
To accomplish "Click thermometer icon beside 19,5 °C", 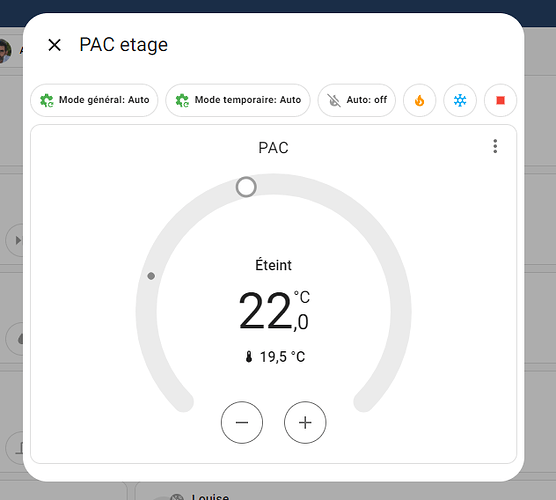I will (x=249, y=357).
